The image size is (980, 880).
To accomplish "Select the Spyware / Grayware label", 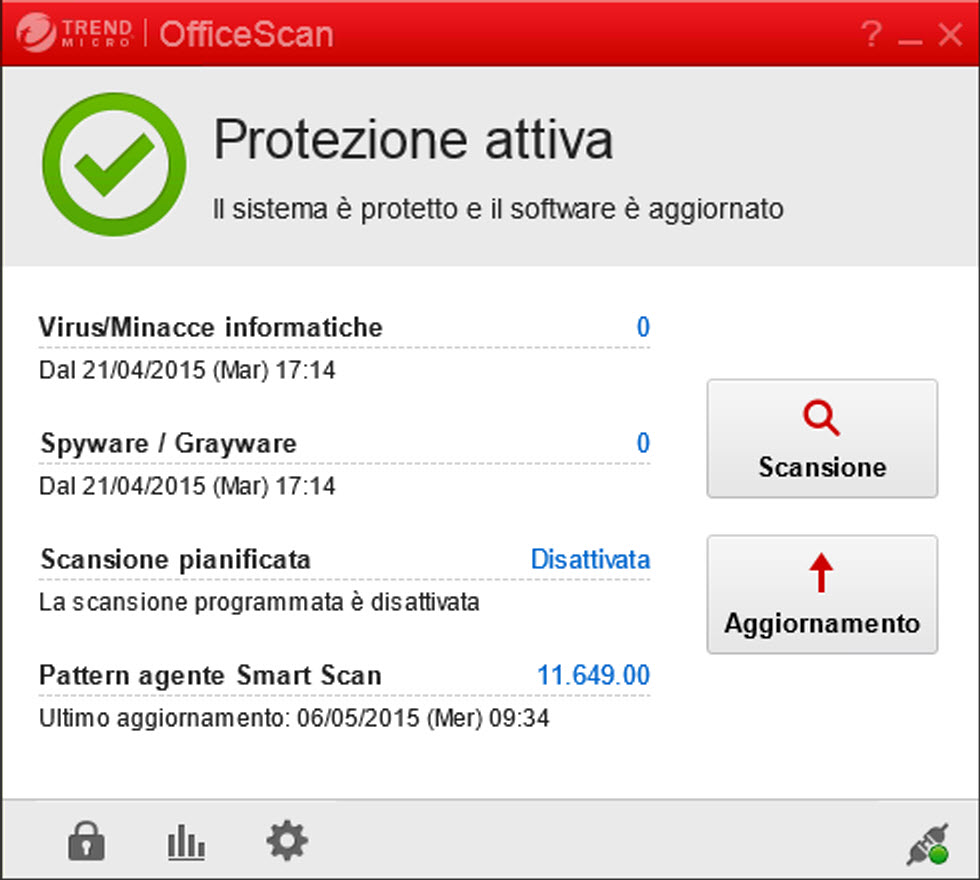I will 168,443.
